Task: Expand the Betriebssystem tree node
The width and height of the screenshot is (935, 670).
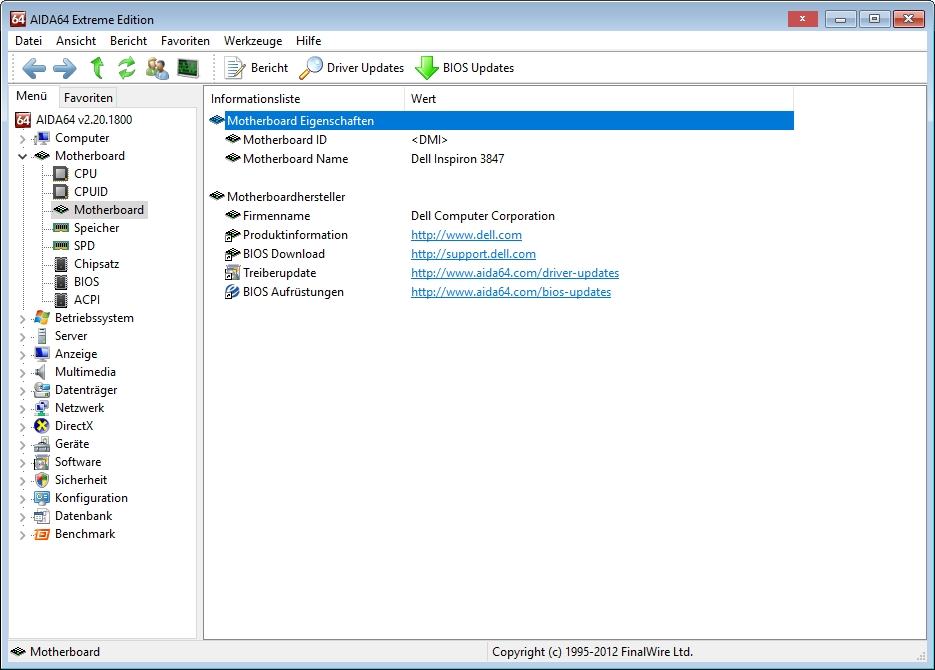Action: coord(23,319)
